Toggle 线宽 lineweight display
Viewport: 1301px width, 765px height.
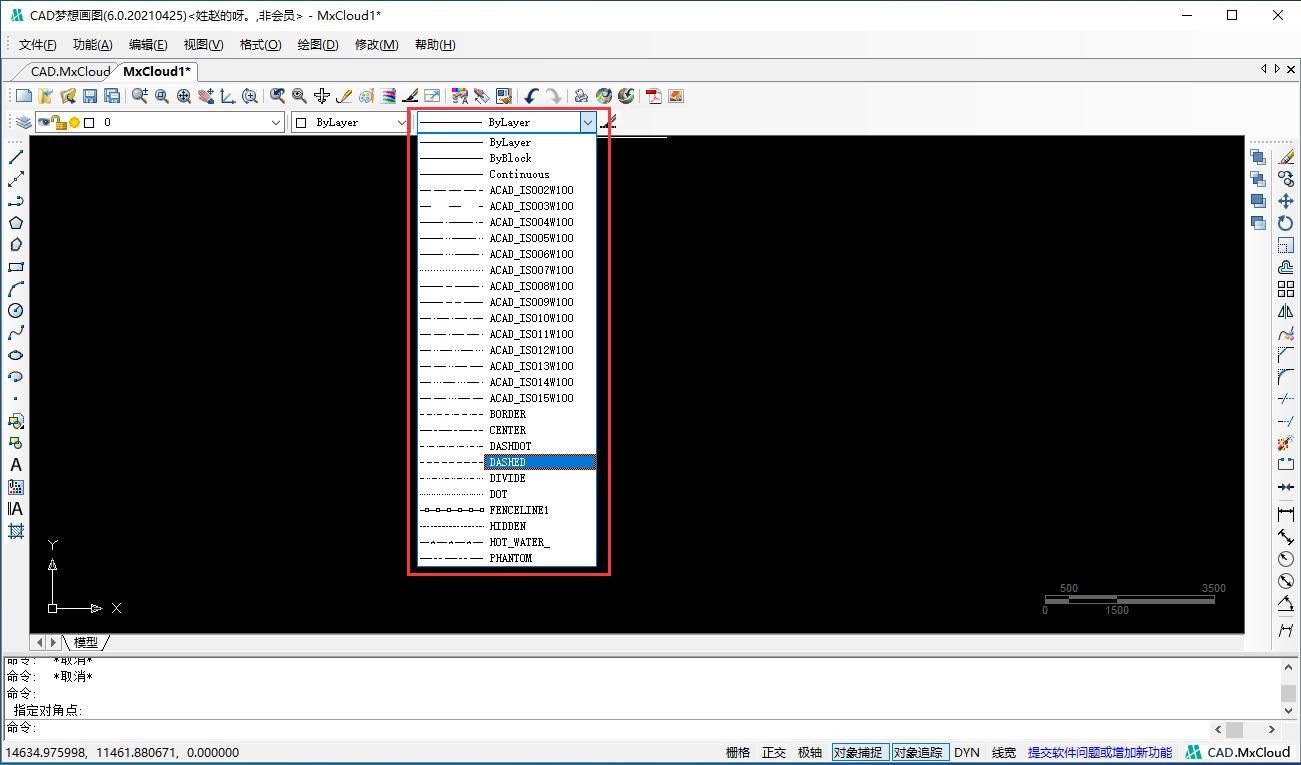pos(1004,752)
